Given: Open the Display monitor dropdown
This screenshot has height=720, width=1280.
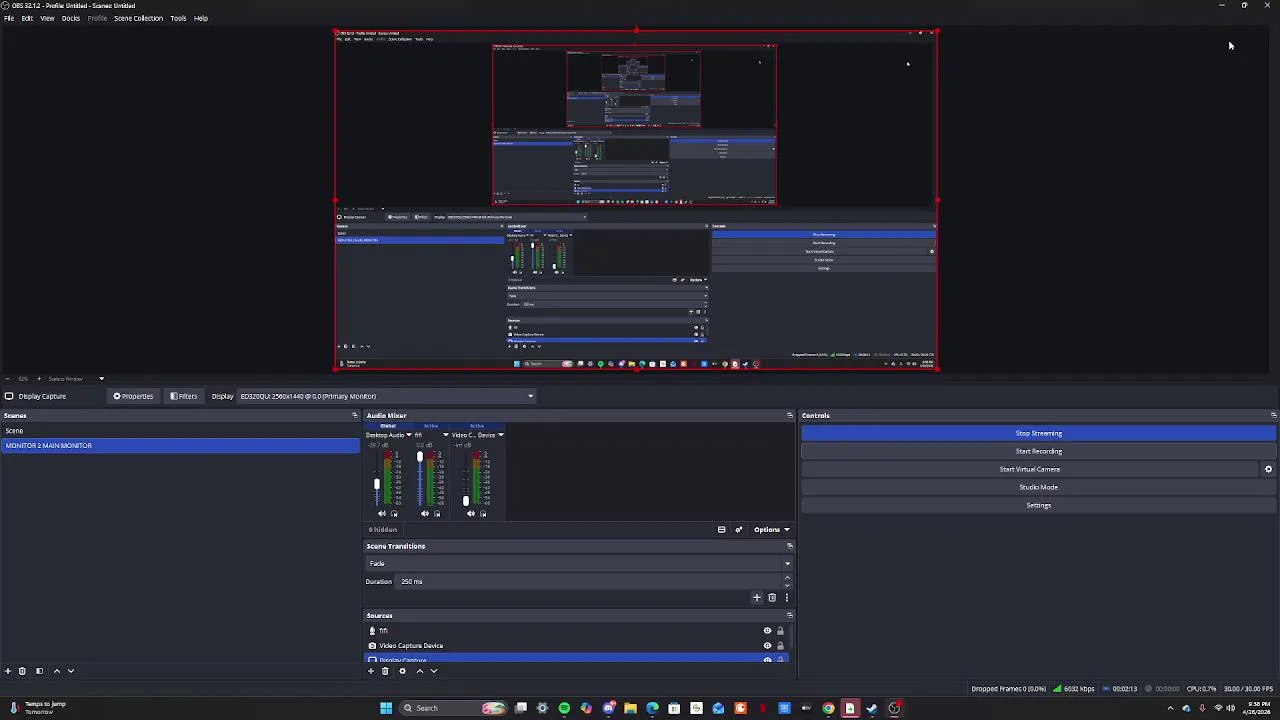Looking at the screenshot, I should click(387, 396).
